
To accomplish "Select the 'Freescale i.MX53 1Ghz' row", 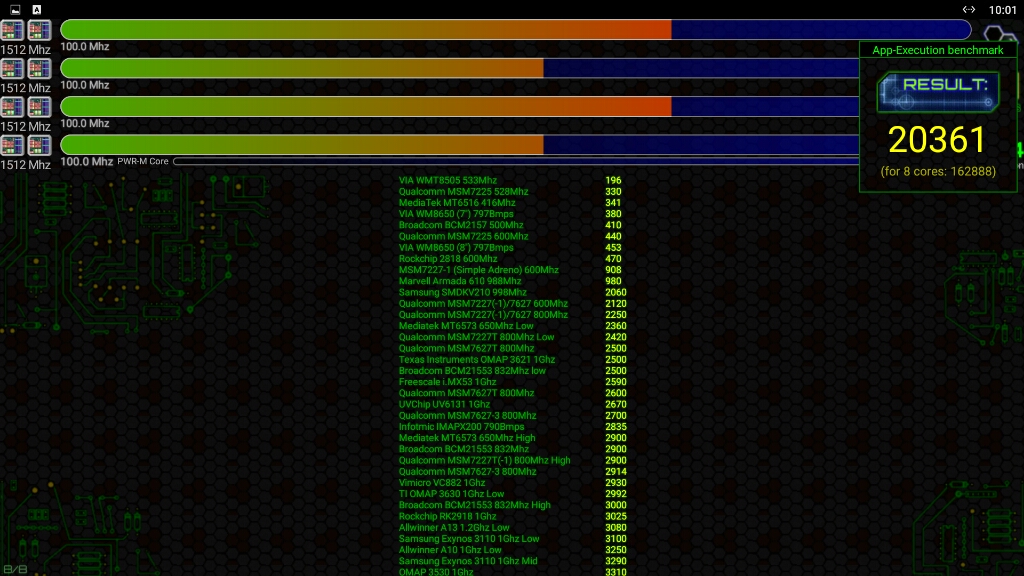I will [513, 381].
